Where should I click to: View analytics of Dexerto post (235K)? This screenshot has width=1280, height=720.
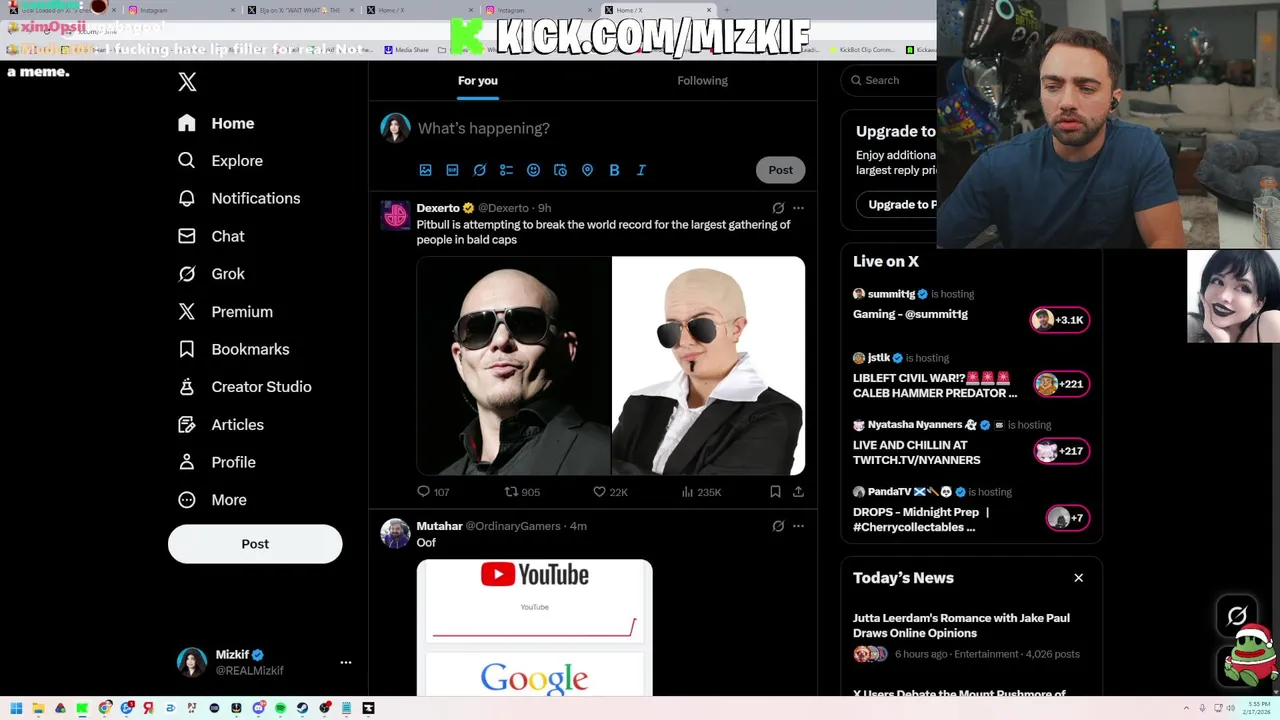701,492
